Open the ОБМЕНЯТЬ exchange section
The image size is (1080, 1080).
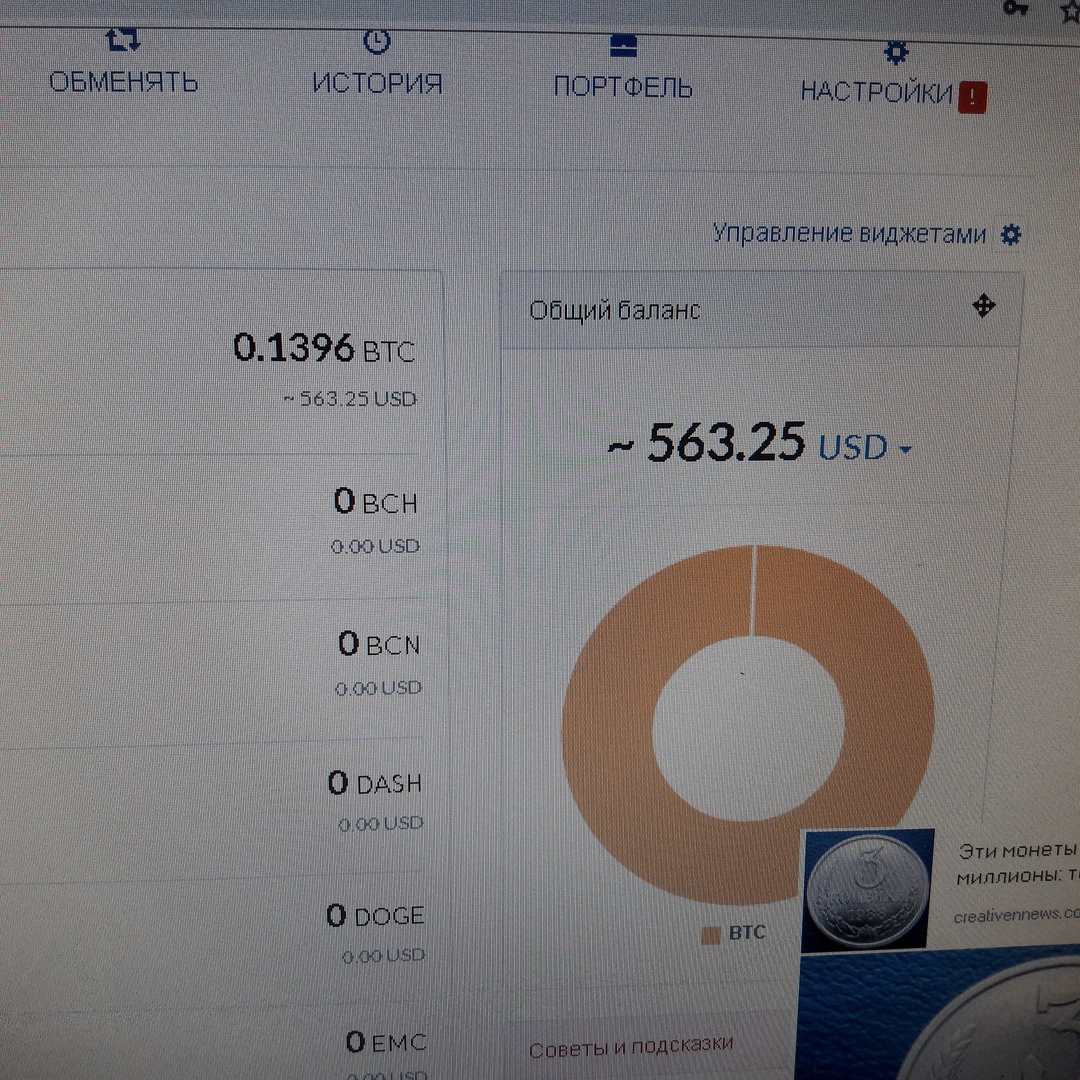(x=124, y=81)
